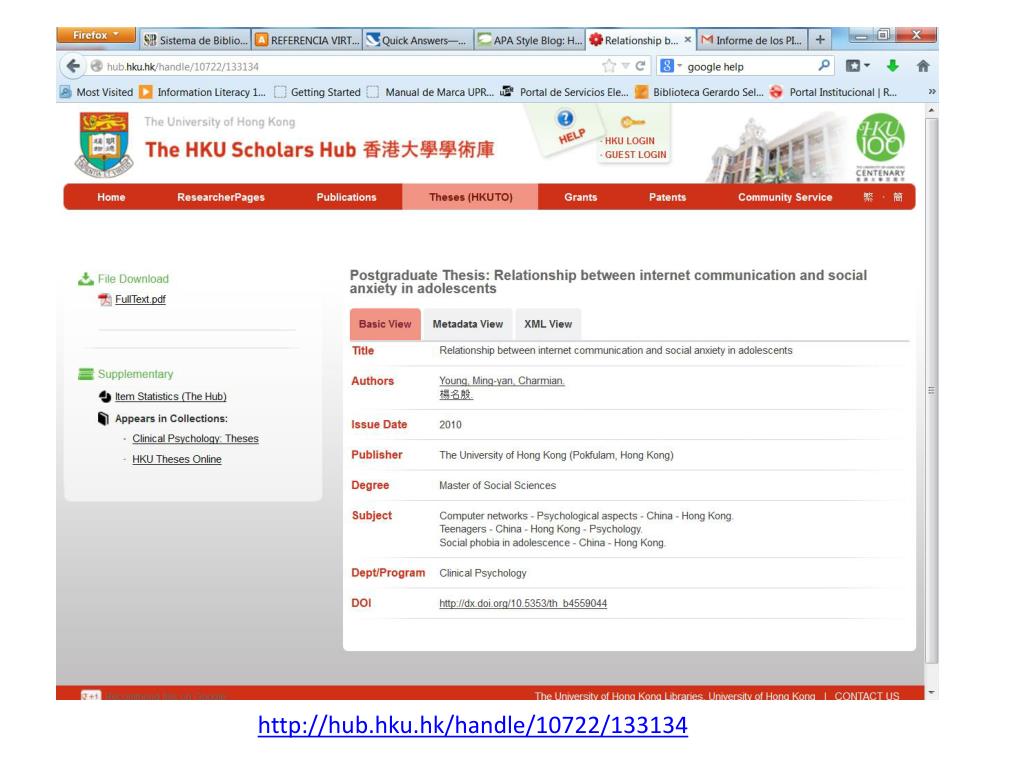1024x768 pixels.
Task: Switch to Simplified Chinese 簡 icon
Action: click(898, 197)
